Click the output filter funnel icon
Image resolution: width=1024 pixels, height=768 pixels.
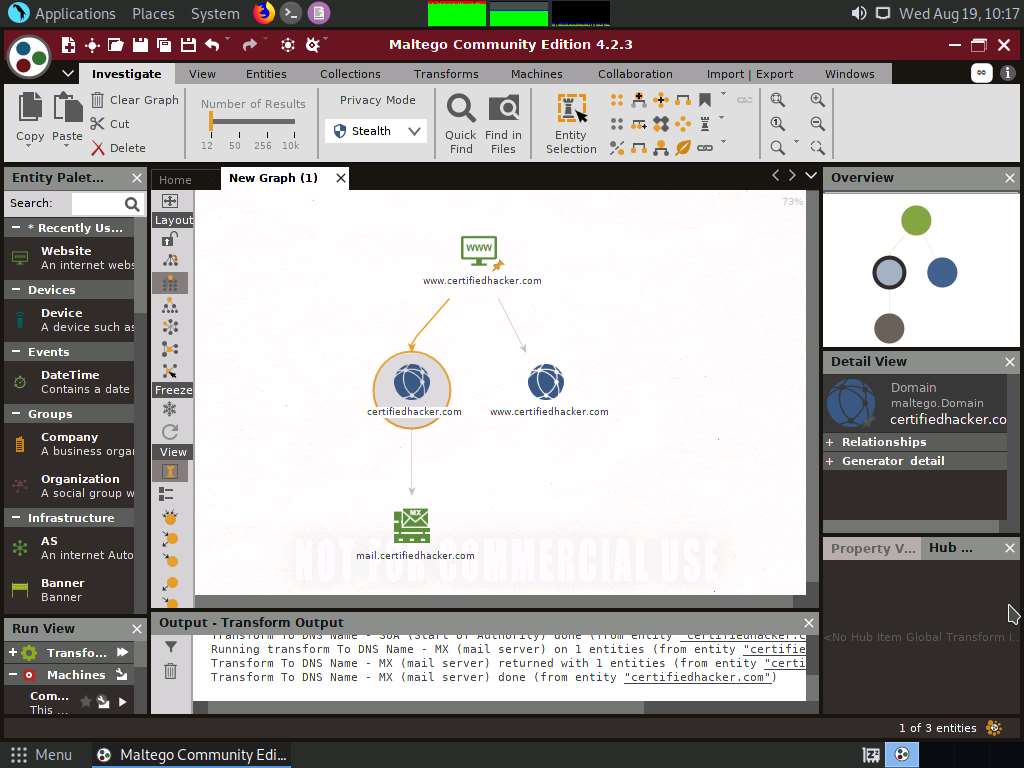pyautogui.click(x=170, y=647)
